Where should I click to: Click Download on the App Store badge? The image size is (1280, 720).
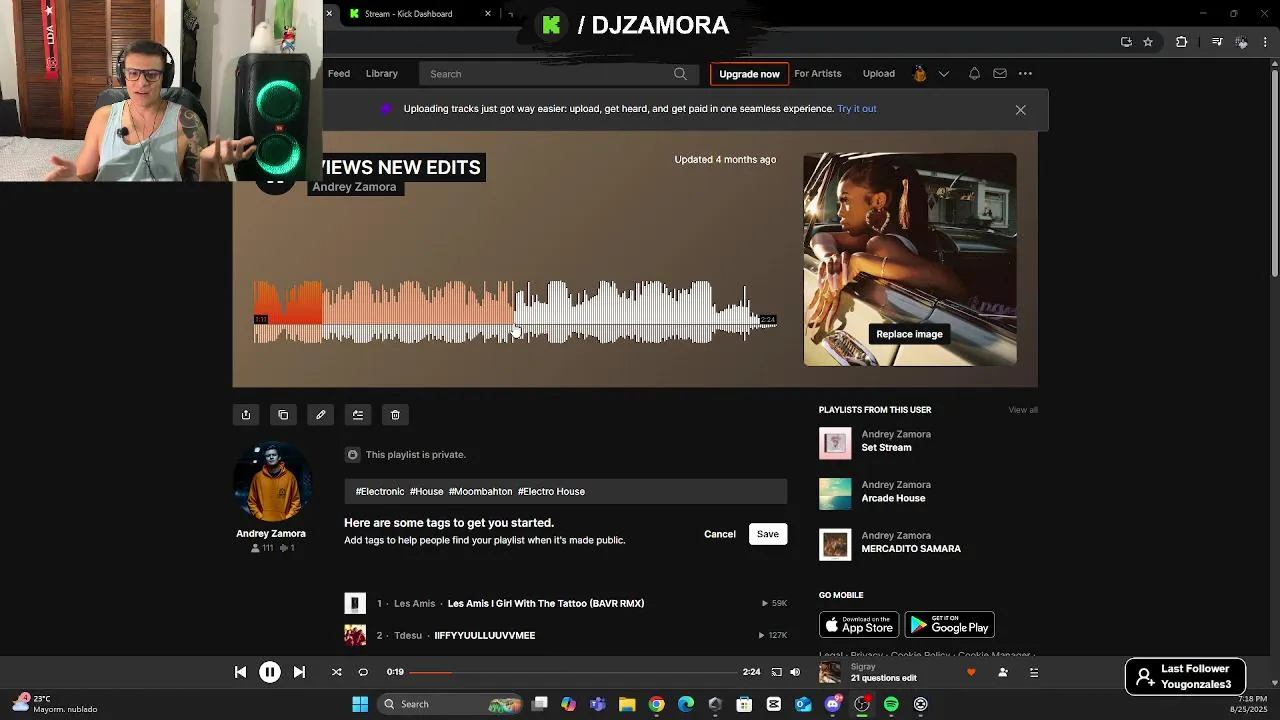[x=859, y=625]
